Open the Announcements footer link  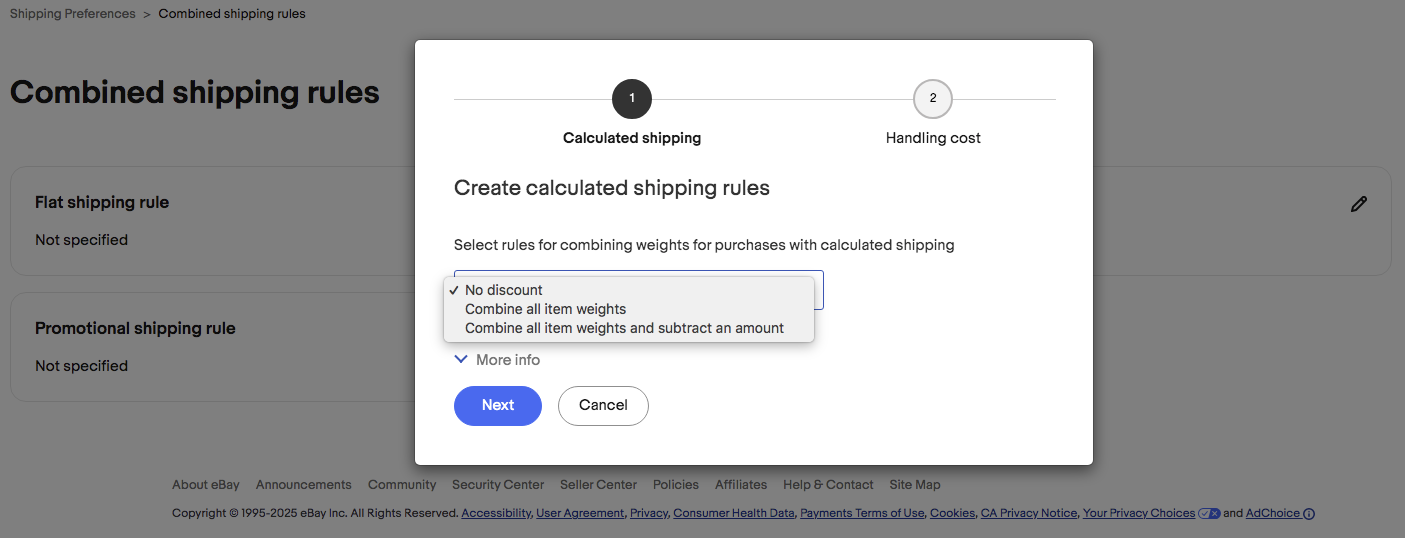tap(304, 485)
